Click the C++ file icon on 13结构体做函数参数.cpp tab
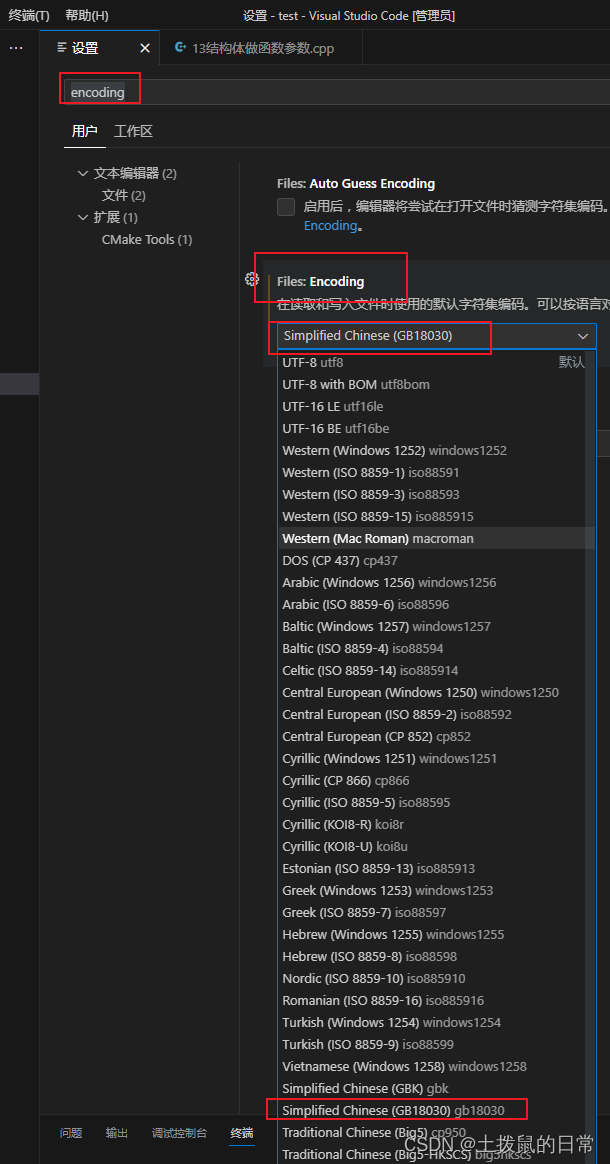The image size is (610, 1164). [180, 48]
